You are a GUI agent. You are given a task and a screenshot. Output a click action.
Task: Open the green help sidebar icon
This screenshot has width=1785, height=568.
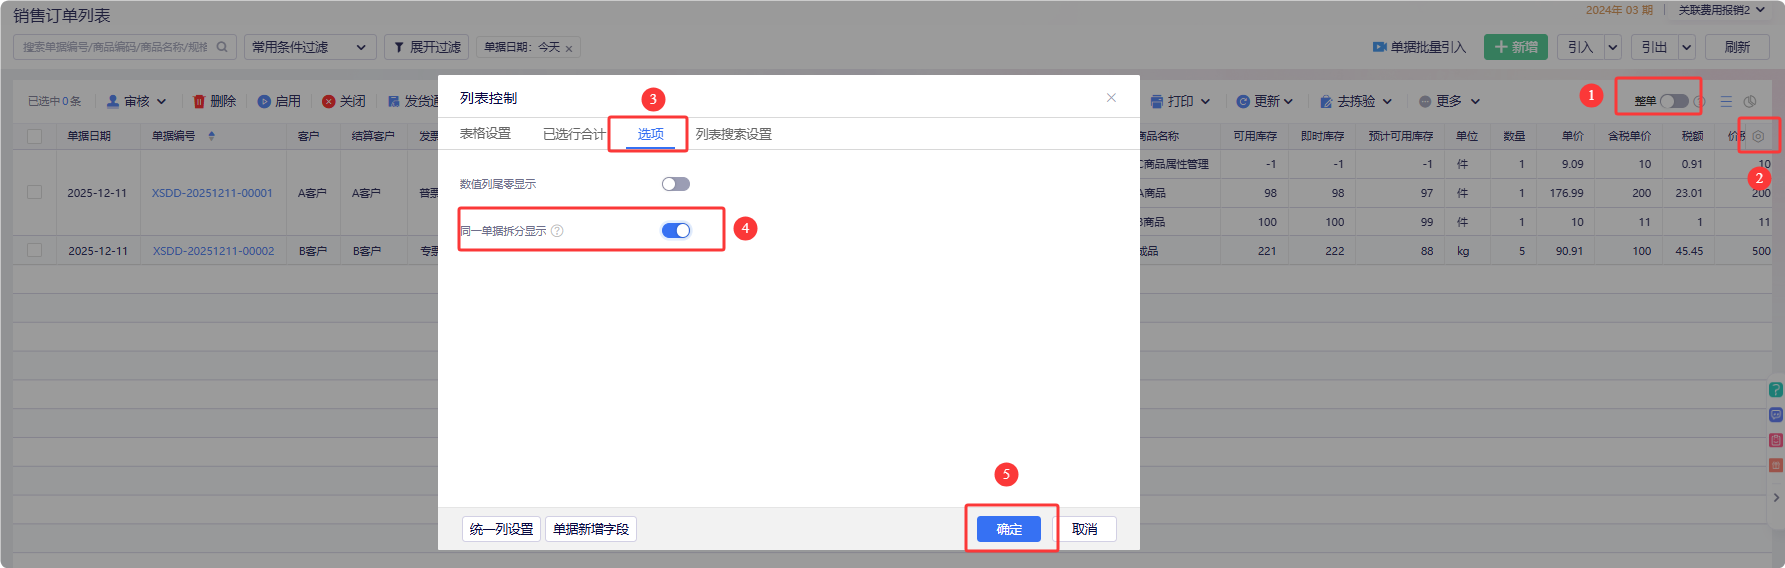(x=1776, y=390)
